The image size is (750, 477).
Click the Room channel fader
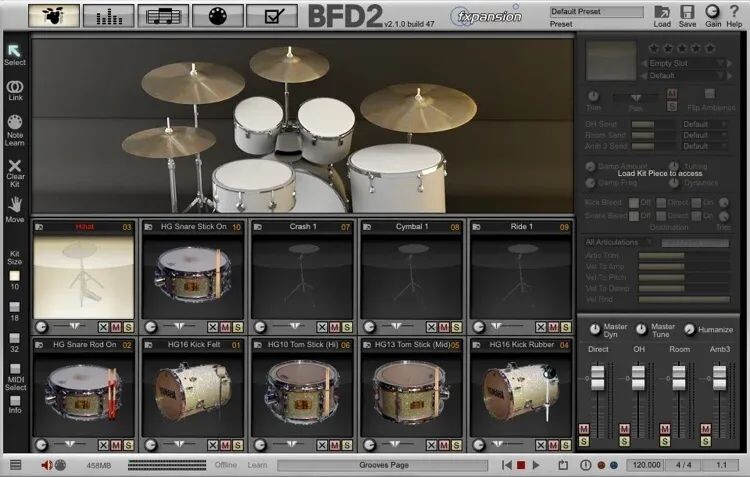point(679,377)
